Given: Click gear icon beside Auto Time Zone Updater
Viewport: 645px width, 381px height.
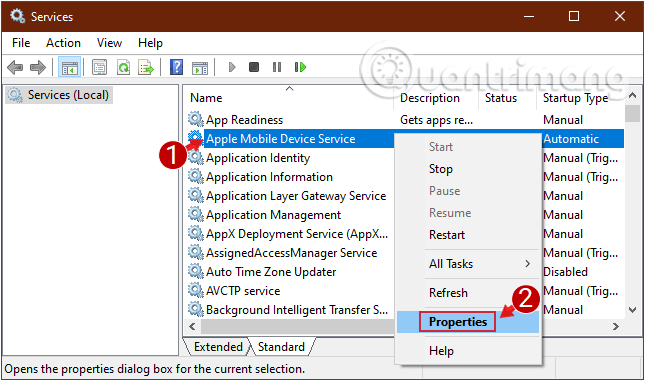Looking at the screenshot, I should (196, 271).
